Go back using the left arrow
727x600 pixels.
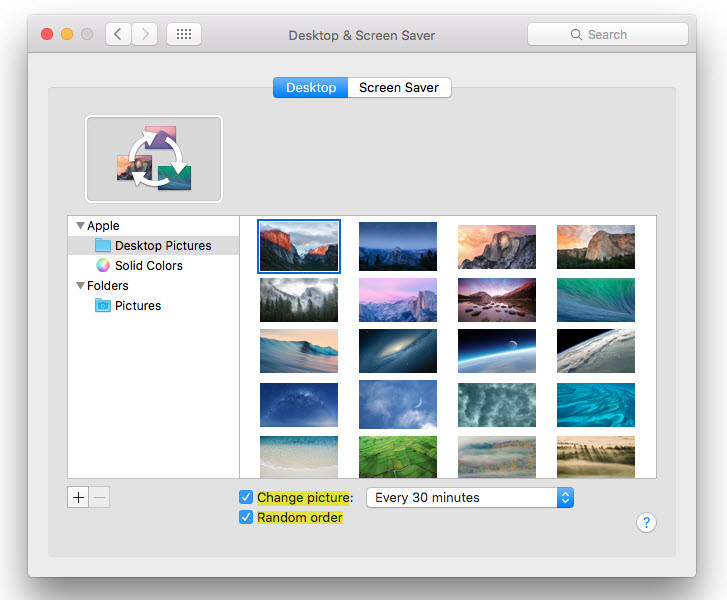point(118,34)
